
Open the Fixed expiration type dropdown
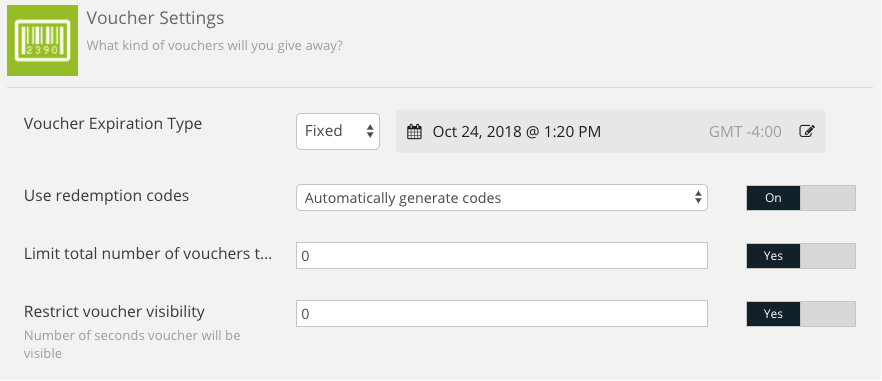(x=338, y=132)
